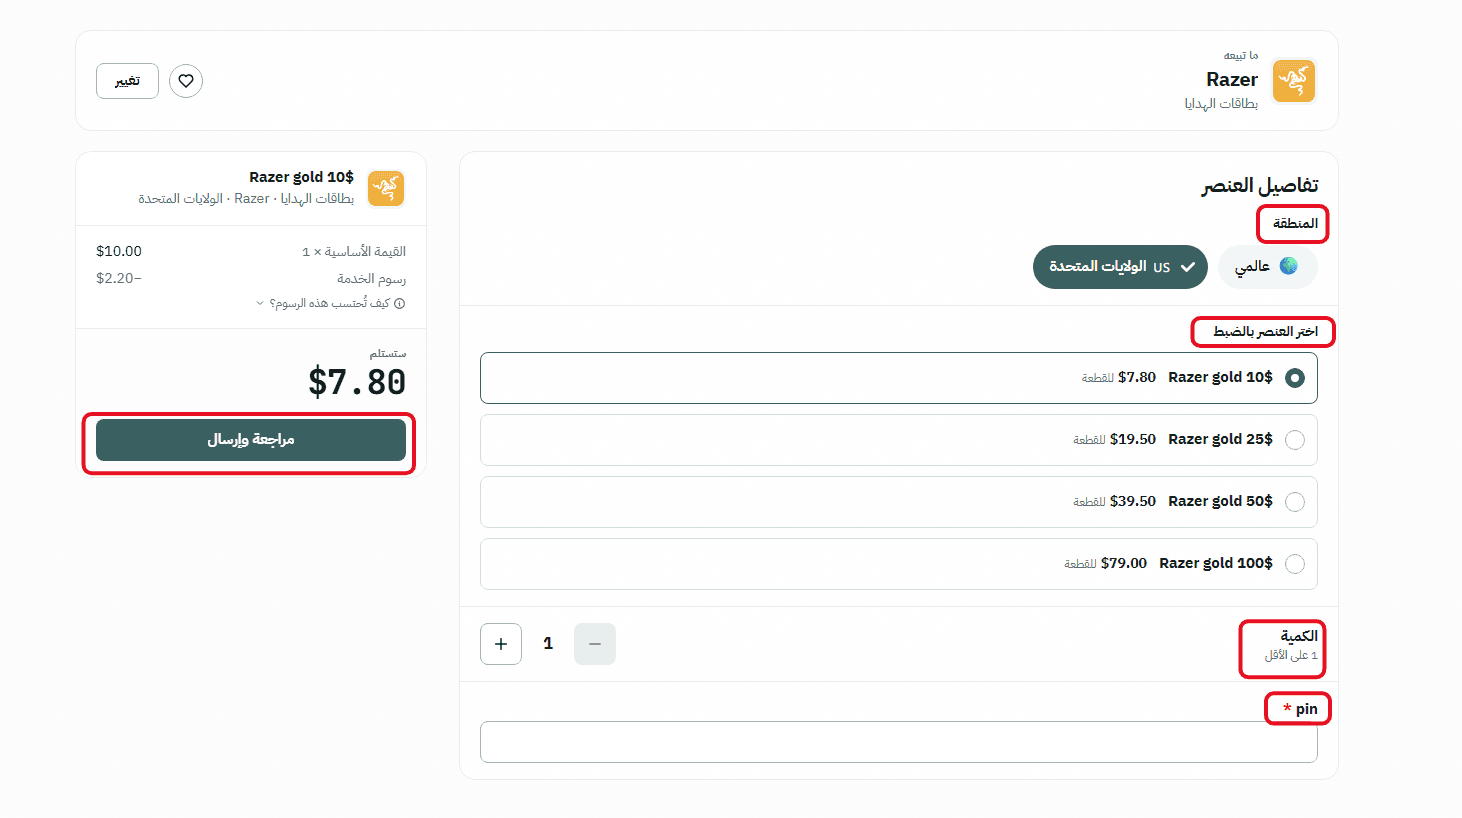Click the Razer title in header
Image resolution: width=1462 pixels, height=818 pixels.
coord(1232,80)
